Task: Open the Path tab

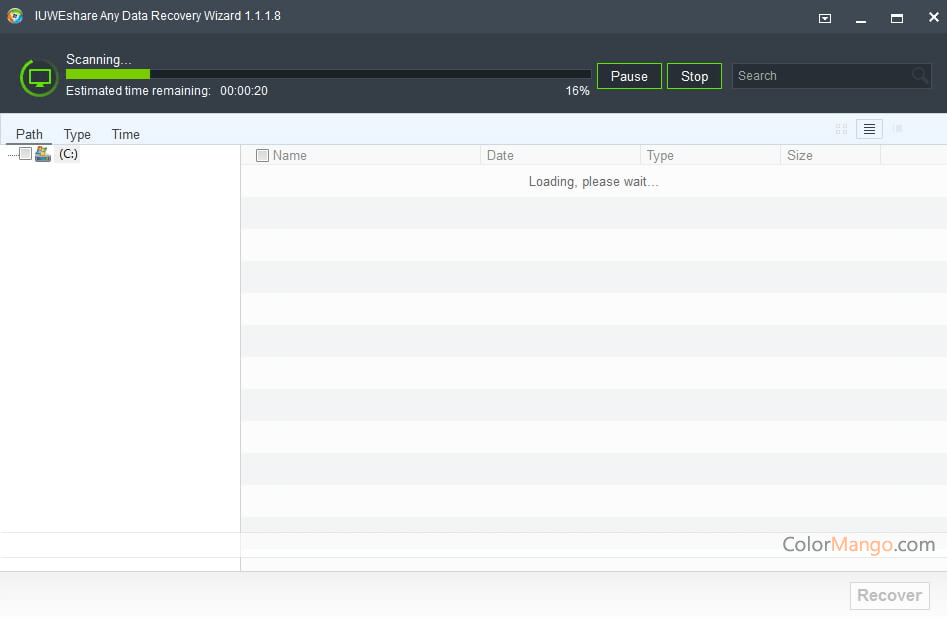Action: (29, 134)
